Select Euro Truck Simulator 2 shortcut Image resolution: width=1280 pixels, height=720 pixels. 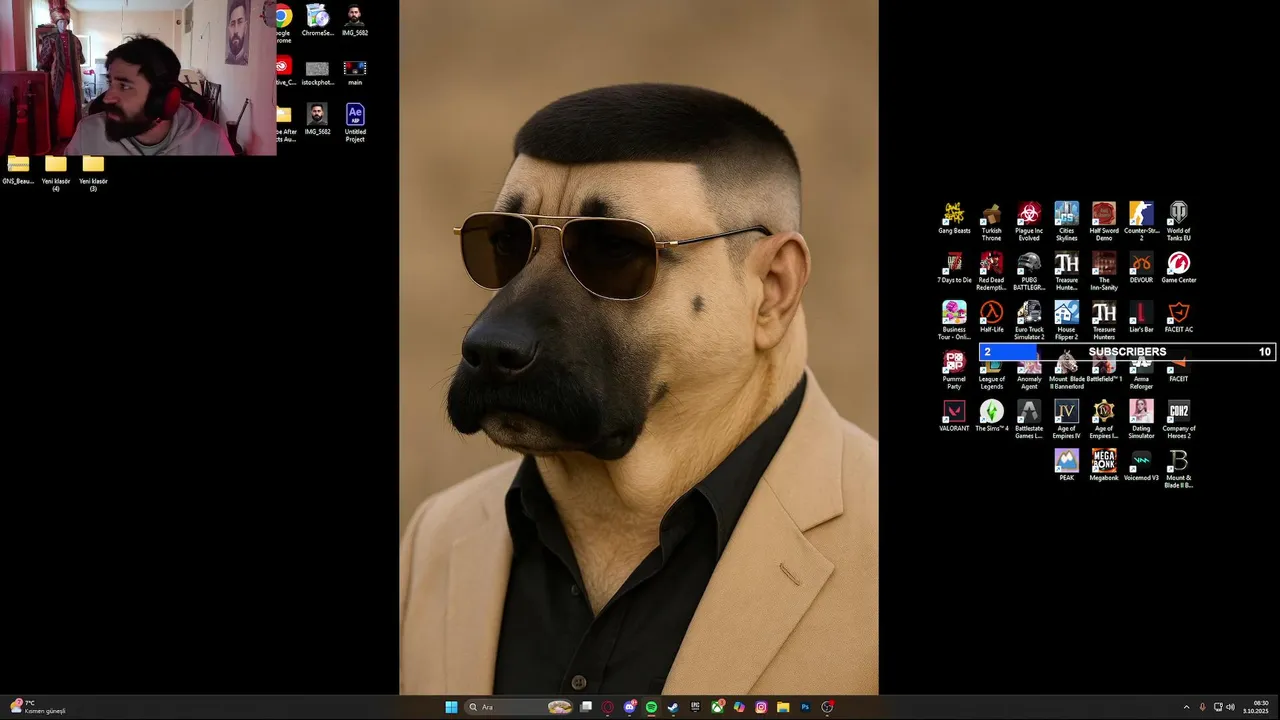click(x=1029, y=320)
